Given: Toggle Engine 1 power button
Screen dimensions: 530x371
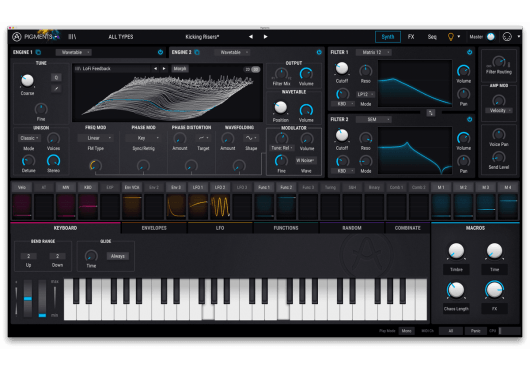Looking at the screenshot, I should (160, 52).
